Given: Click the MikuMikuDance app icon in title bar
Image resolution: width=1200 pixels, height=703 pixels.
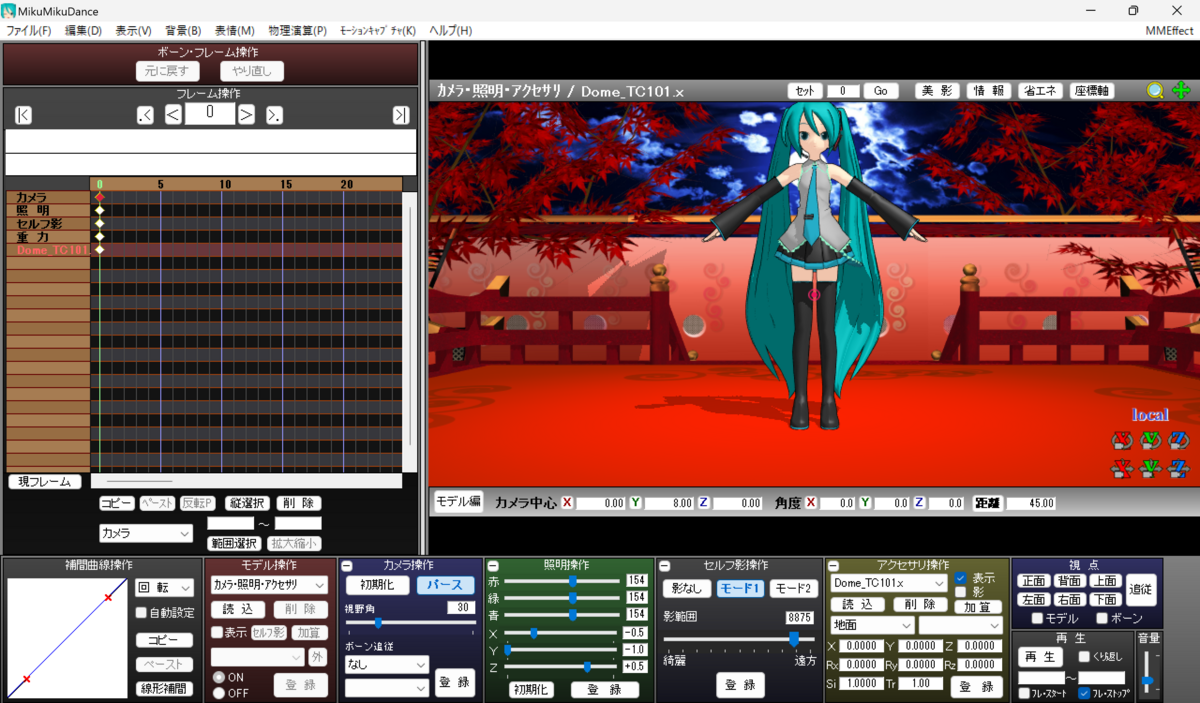Looking at the screenshot, I should point(9,11).
